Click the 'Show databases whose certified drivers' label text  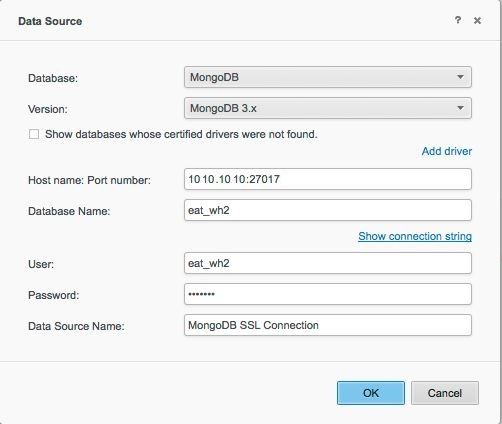tap(181, 134)
